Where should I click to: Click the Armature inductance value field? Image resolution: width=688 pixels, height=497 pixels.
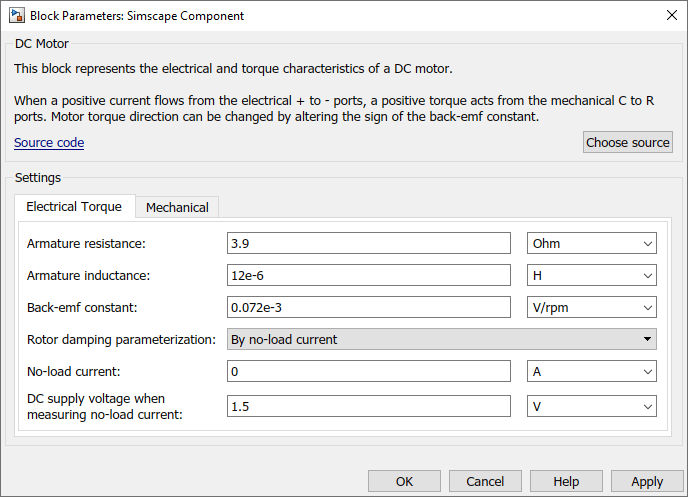click(x=369, y=275)
